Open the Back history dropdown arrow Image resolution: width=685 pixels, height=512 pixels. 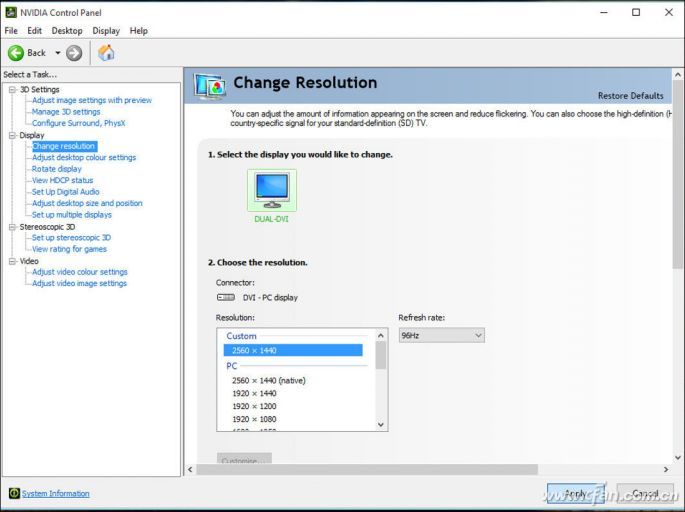[58, 53]
